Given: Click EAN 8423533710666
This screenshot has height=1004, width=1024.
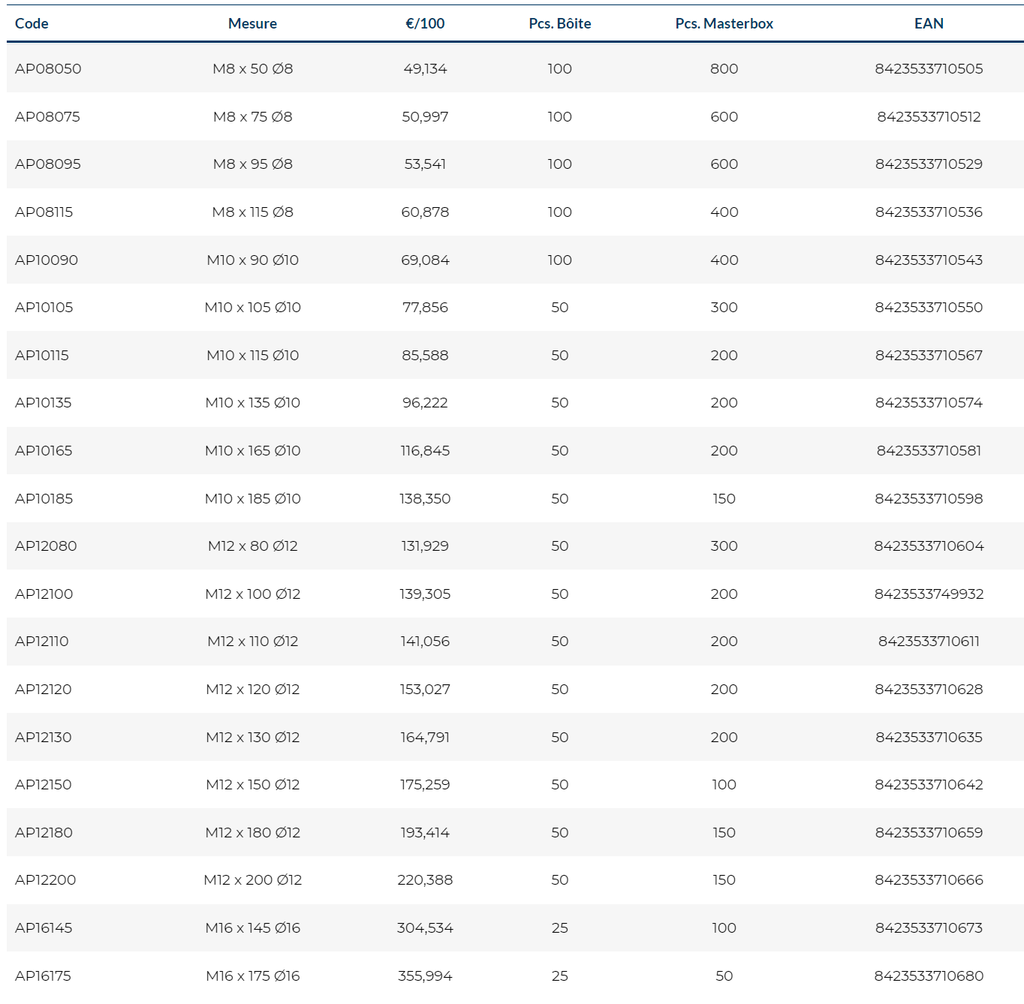Looking at the screenshot, I should click(929, 880).
